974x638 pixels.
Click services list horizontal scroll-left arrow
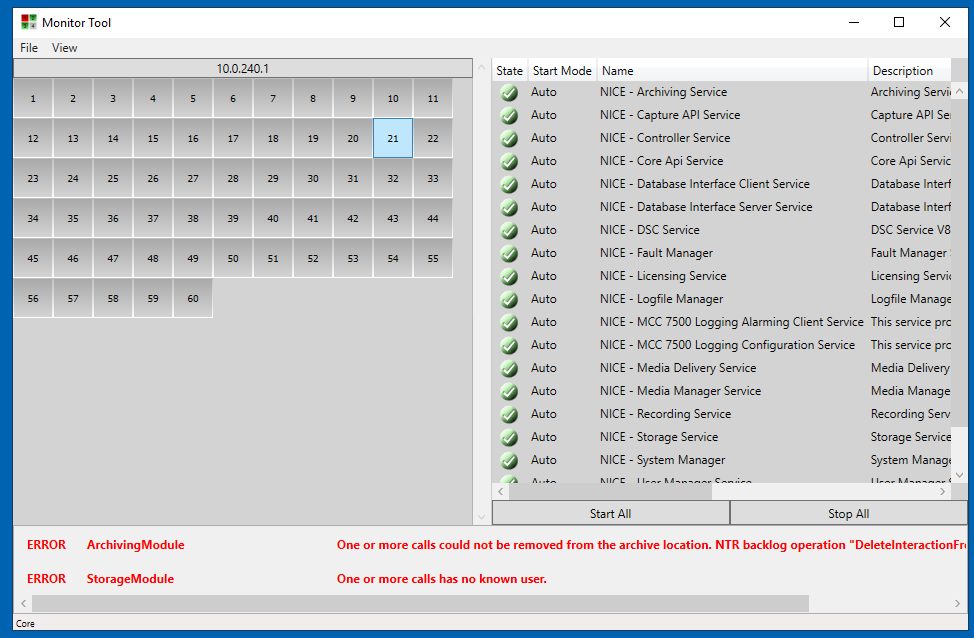[501, 491]
